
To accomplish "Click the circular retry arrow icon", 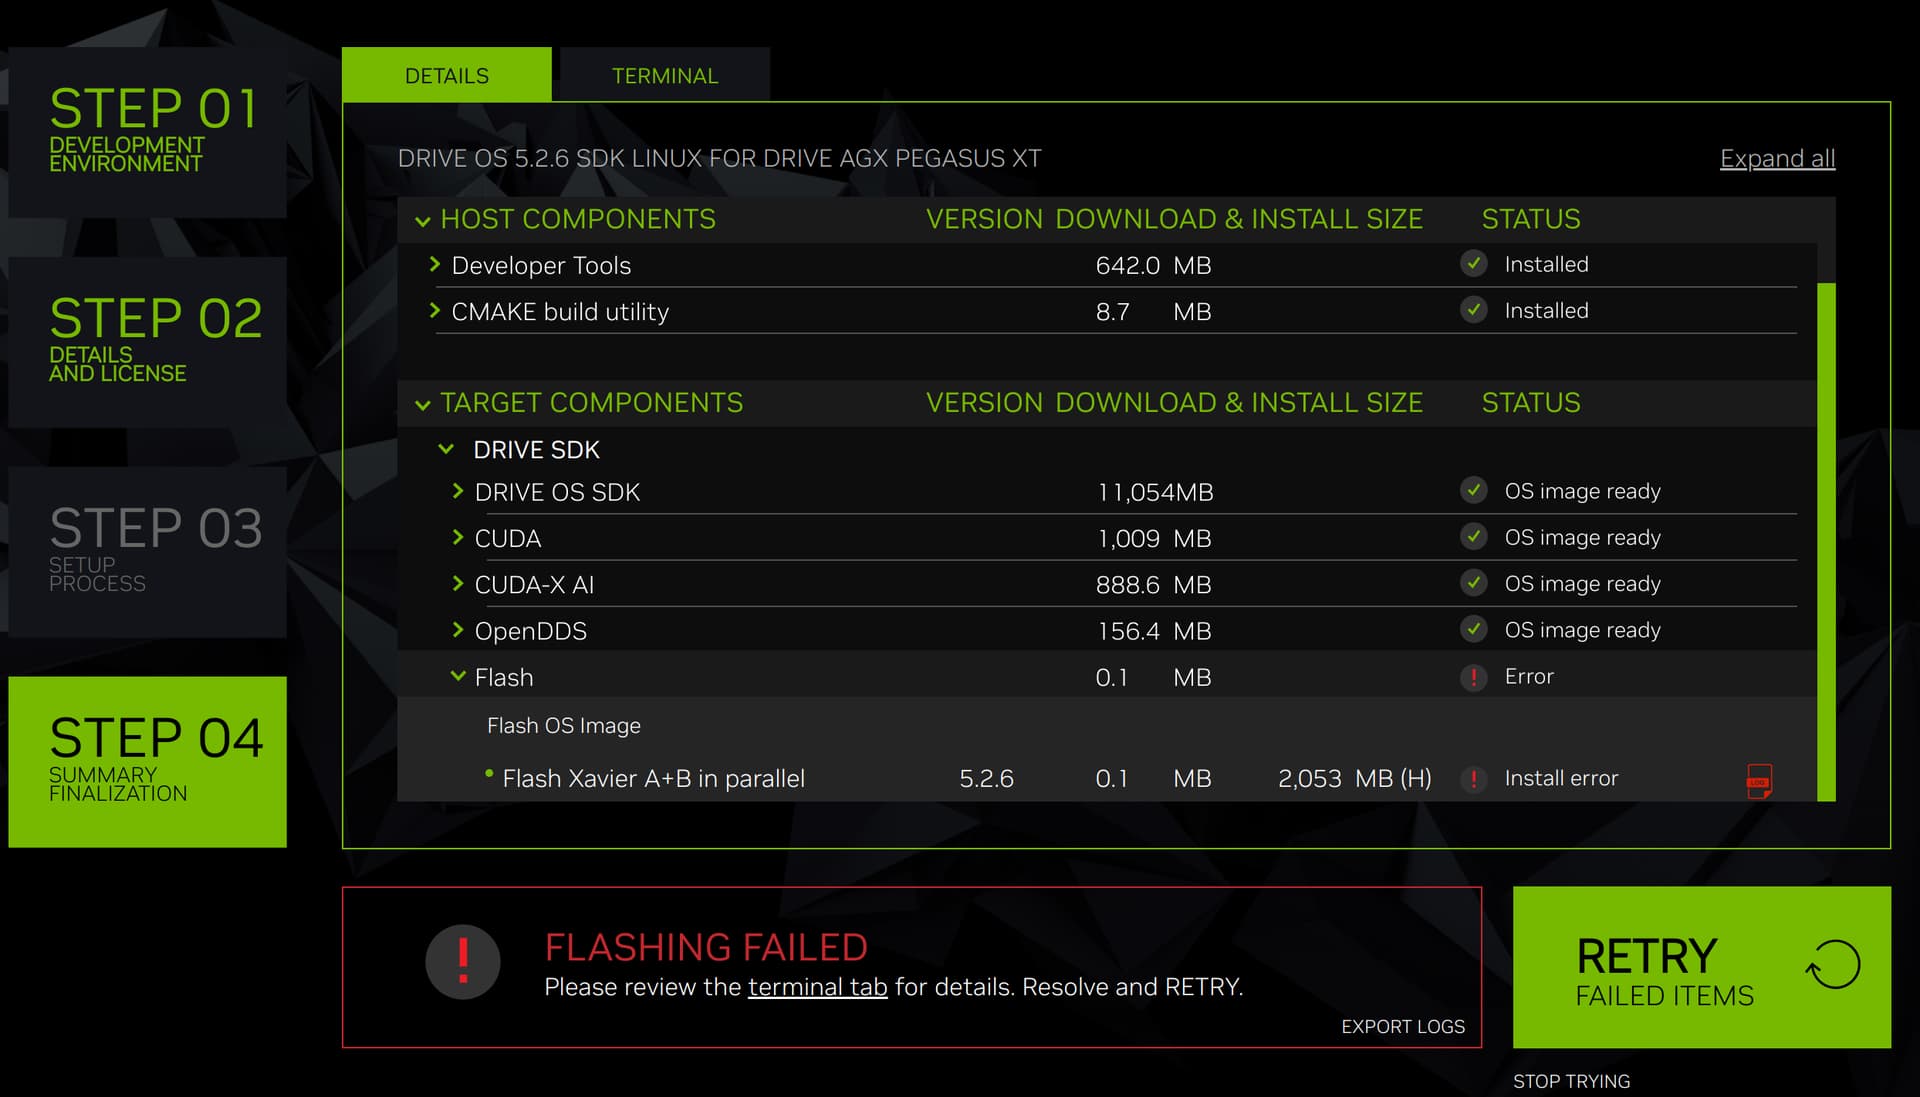I will point(1832,966).
